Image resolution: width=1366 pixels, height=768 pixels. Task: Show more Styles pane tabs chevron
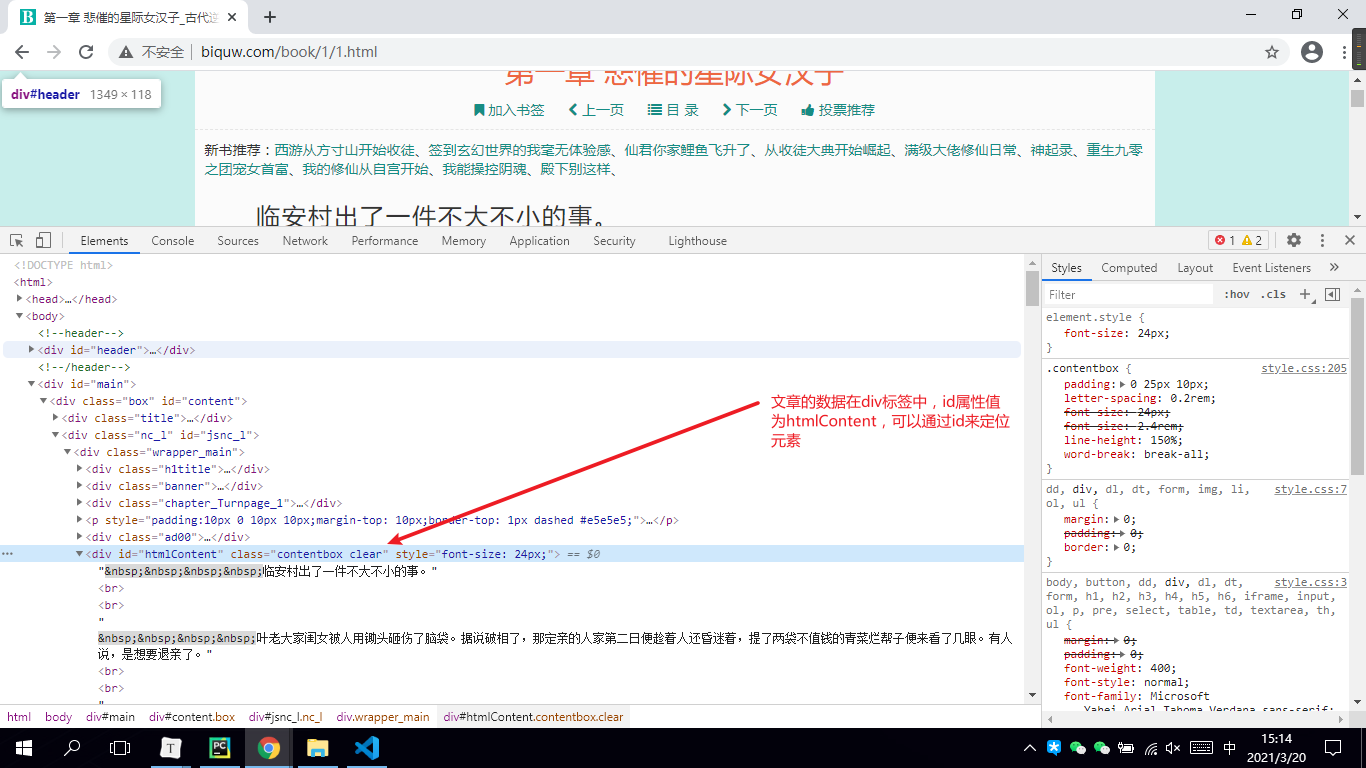(x=1334, y=267)
